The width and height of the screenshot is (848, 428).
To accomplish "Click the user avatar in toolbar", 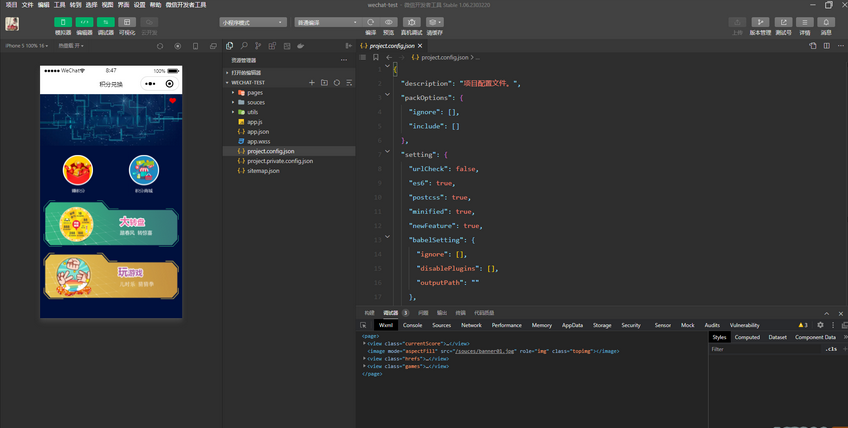I will coord(12,24).
